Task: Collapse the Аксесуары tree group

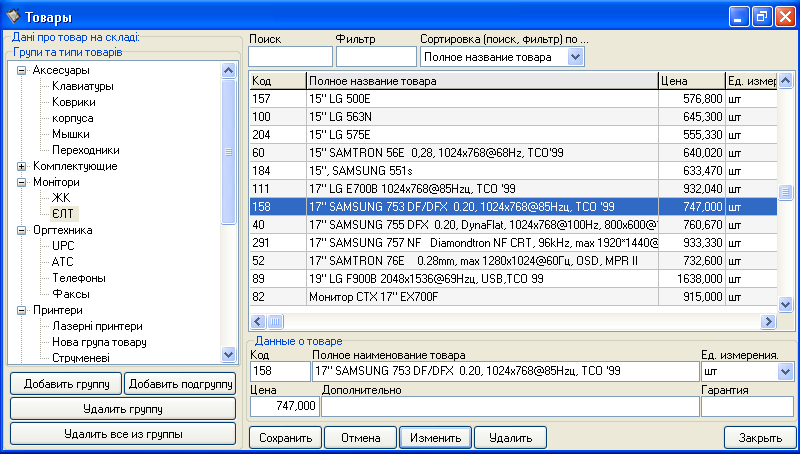Action: coord(22,70)
